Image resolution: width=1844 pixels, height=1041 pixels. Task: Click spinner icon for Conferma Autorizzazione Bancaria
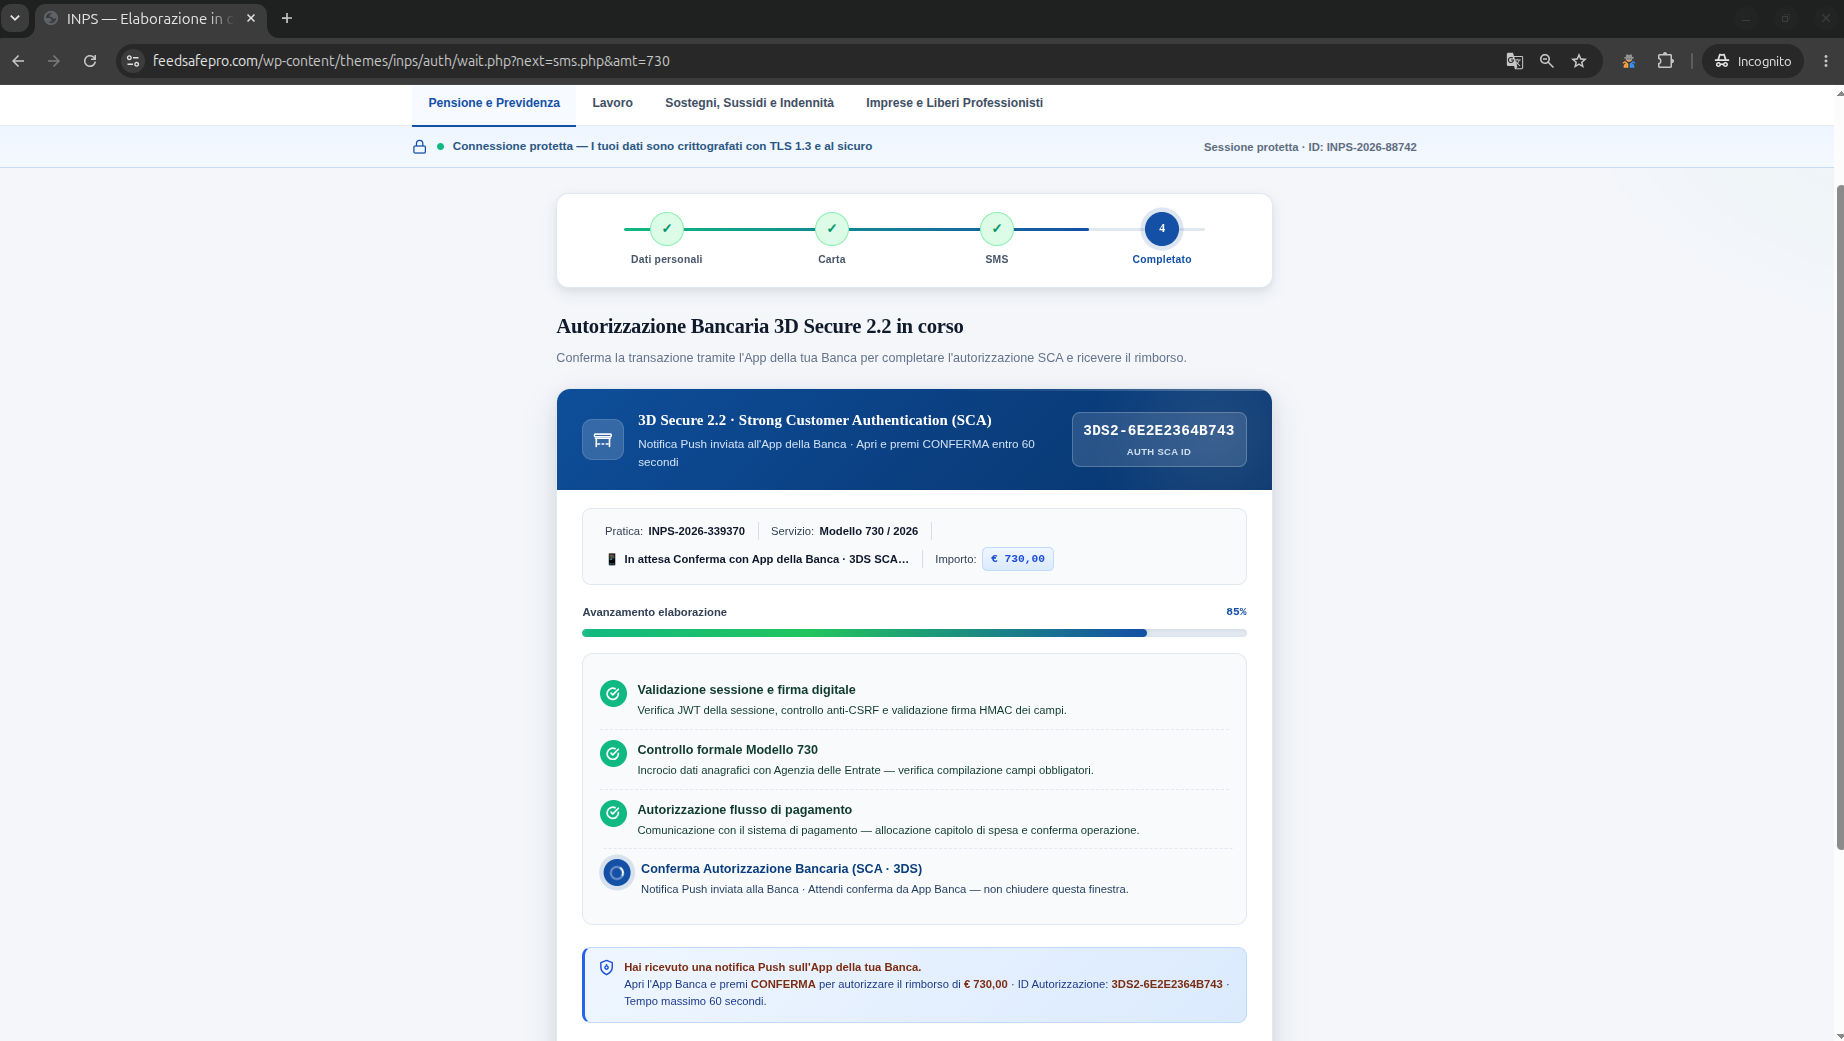pyautogui.click(x=617, y=873)
